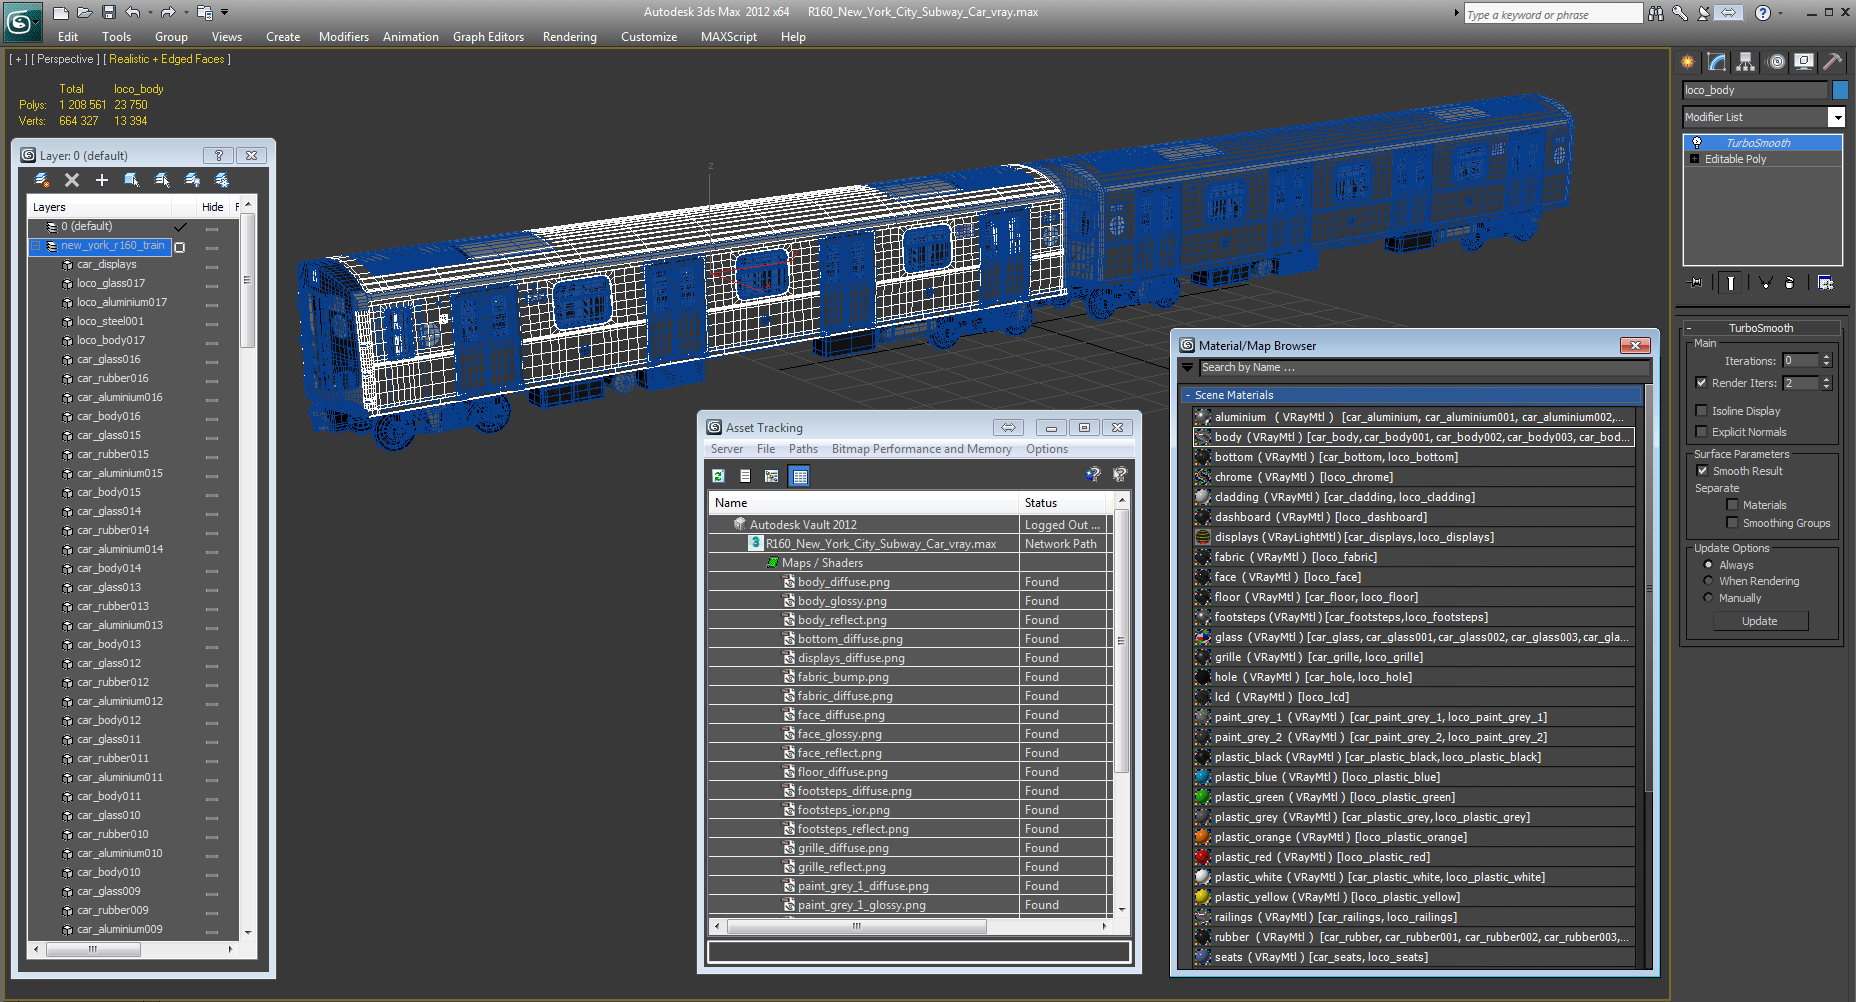Click the Save File floppy icon
This screenshot has width=1856, height=1002.
tap(108, 13)
